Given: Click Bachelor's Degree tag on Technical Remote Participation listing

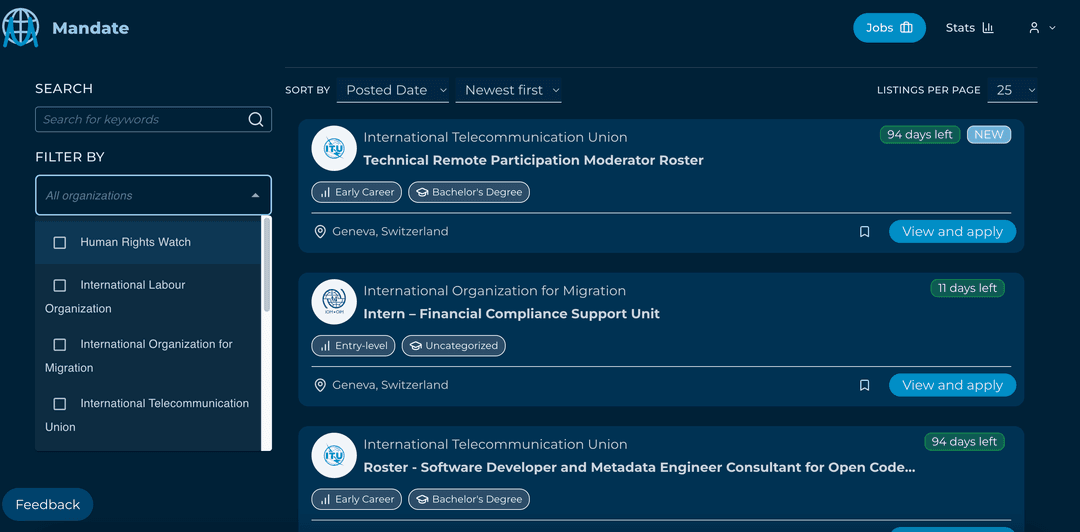Looking at the screenshot, I should (469, 192).
